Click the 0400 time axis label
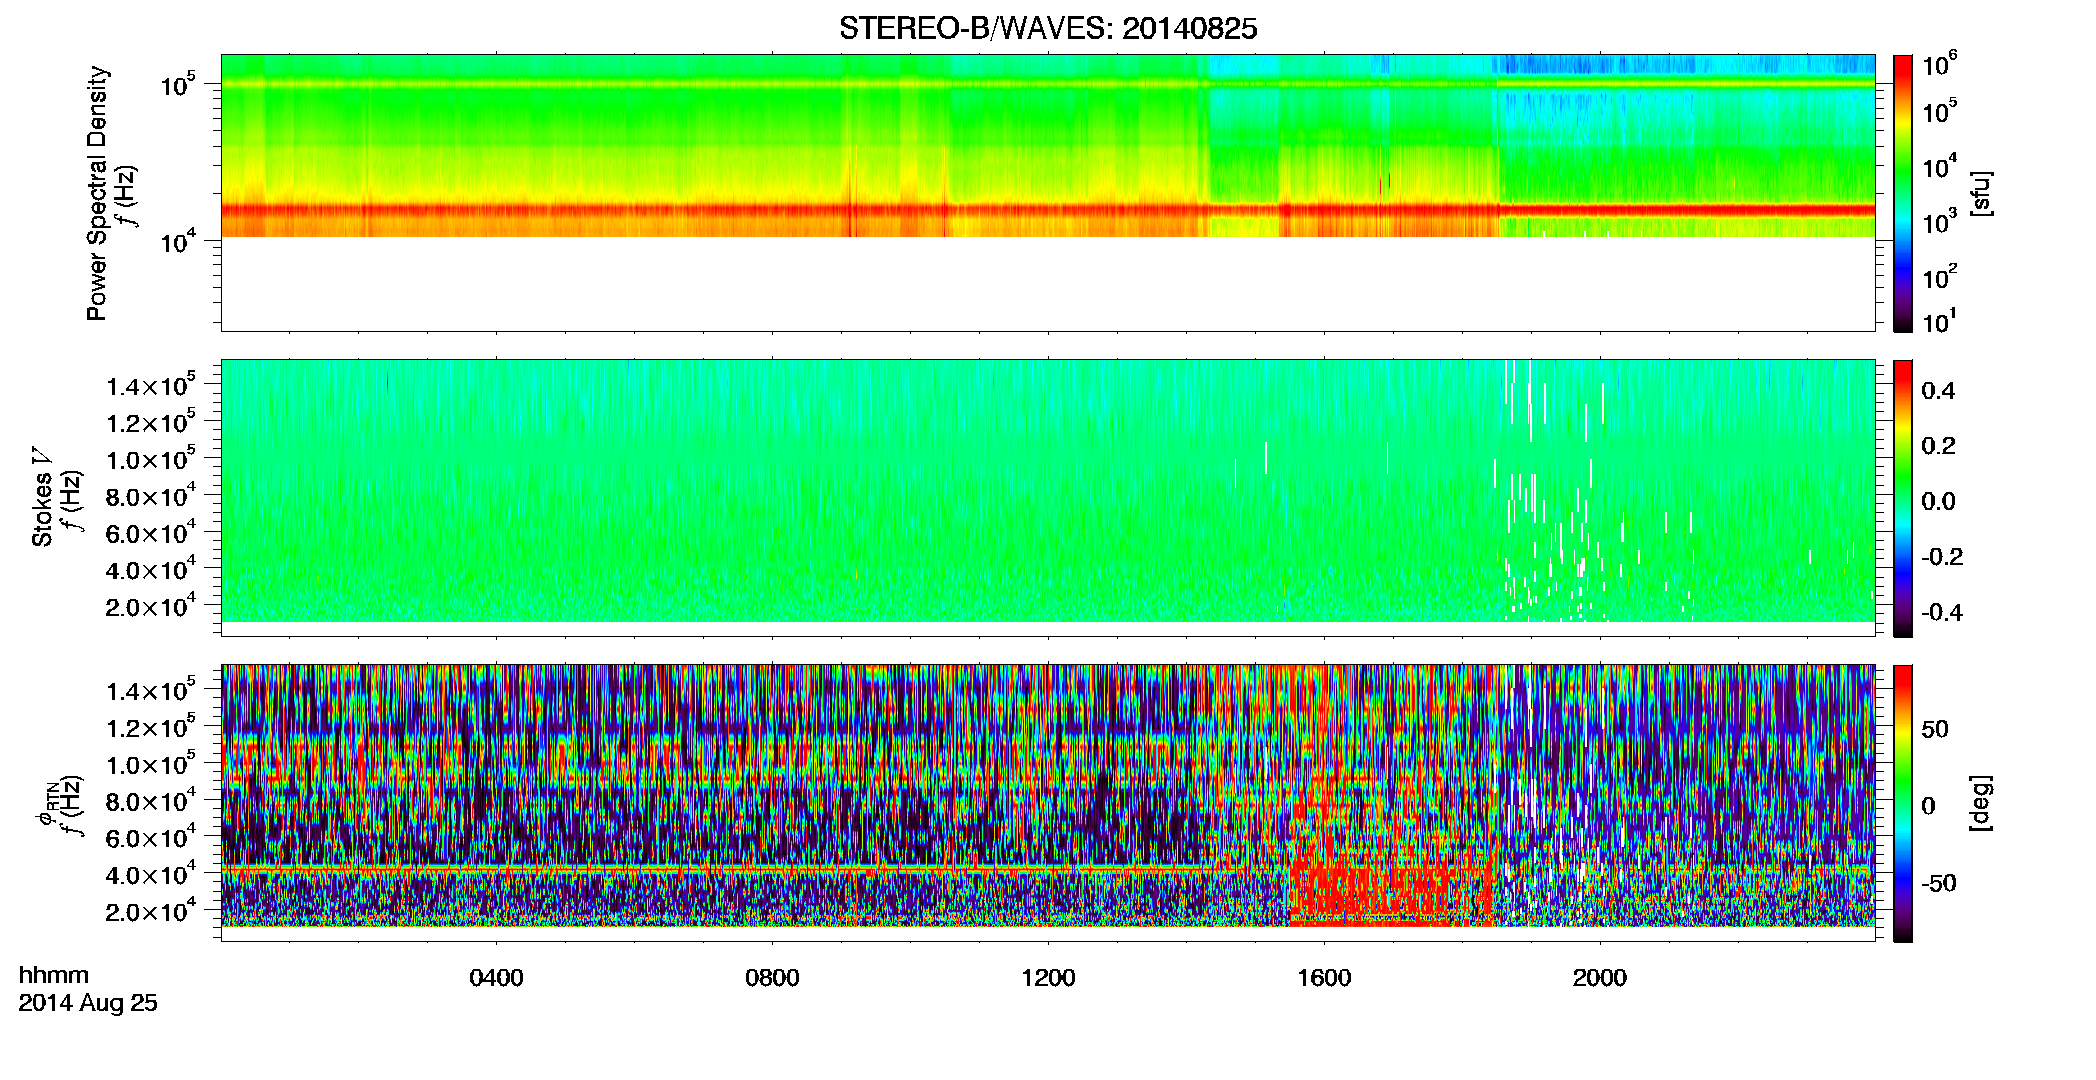The image size is (2096, 1080). [496, 978]
